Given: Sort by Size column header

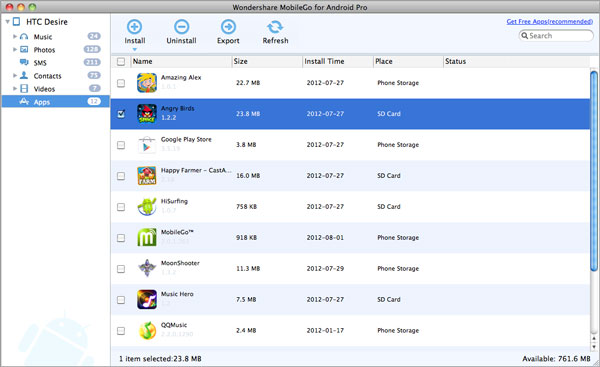Looking at the screenshot, I should click(x=267, y=61).
